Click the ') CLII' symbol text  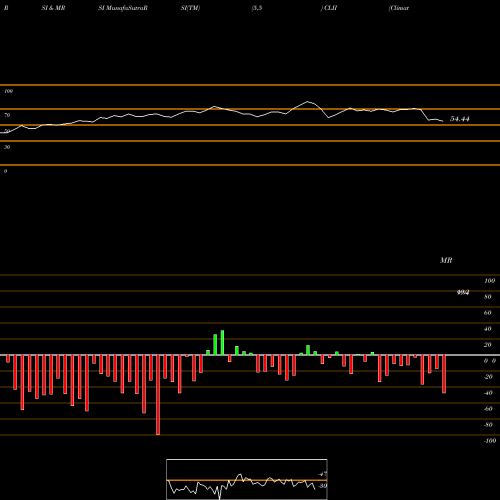[x=329, y=8]
